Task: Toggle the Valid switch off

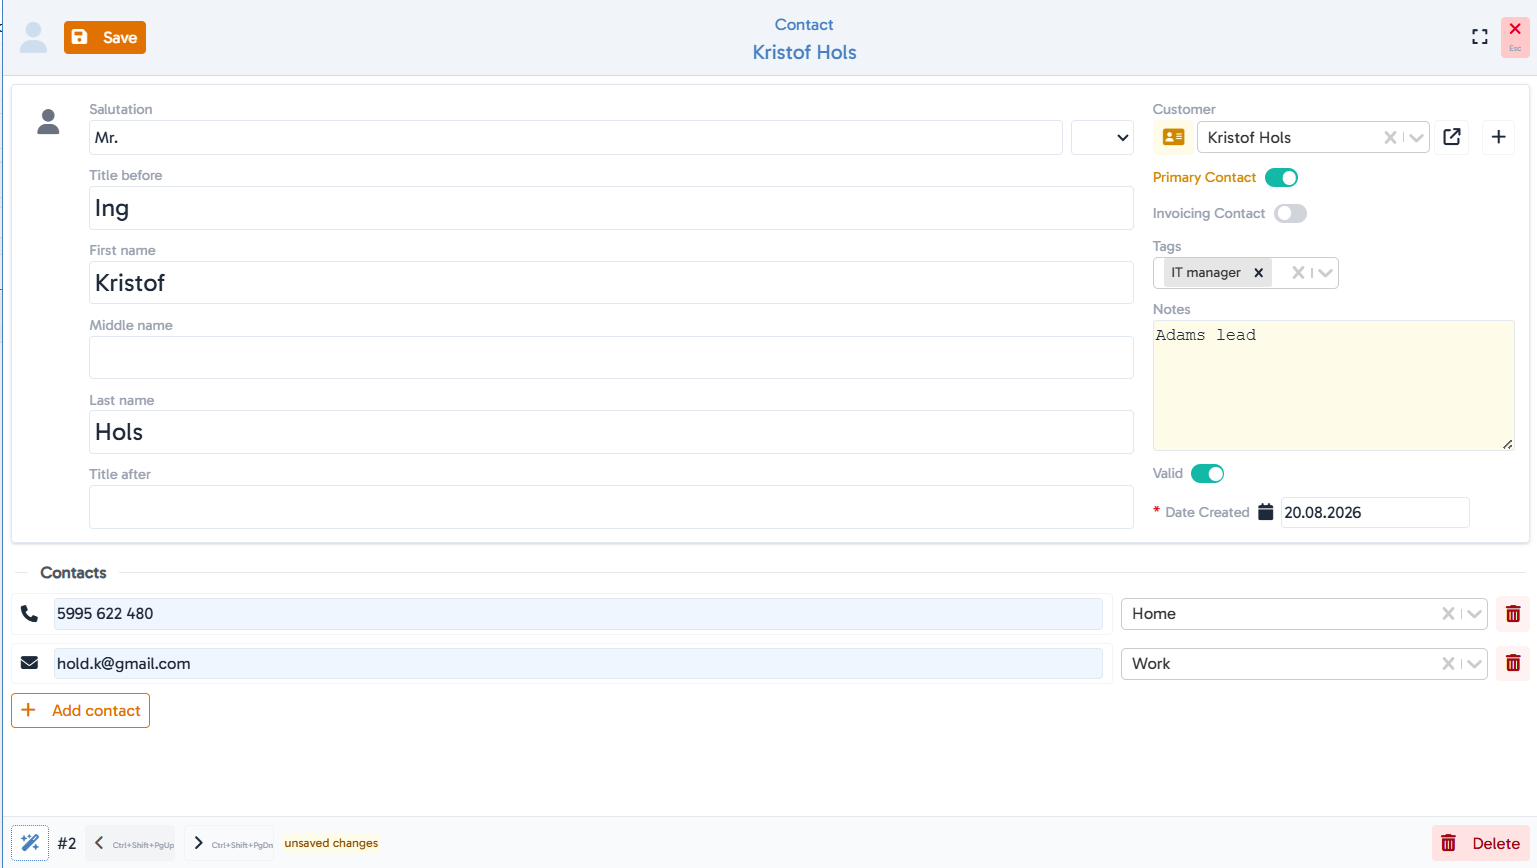Action: (x=1207, y=474)
